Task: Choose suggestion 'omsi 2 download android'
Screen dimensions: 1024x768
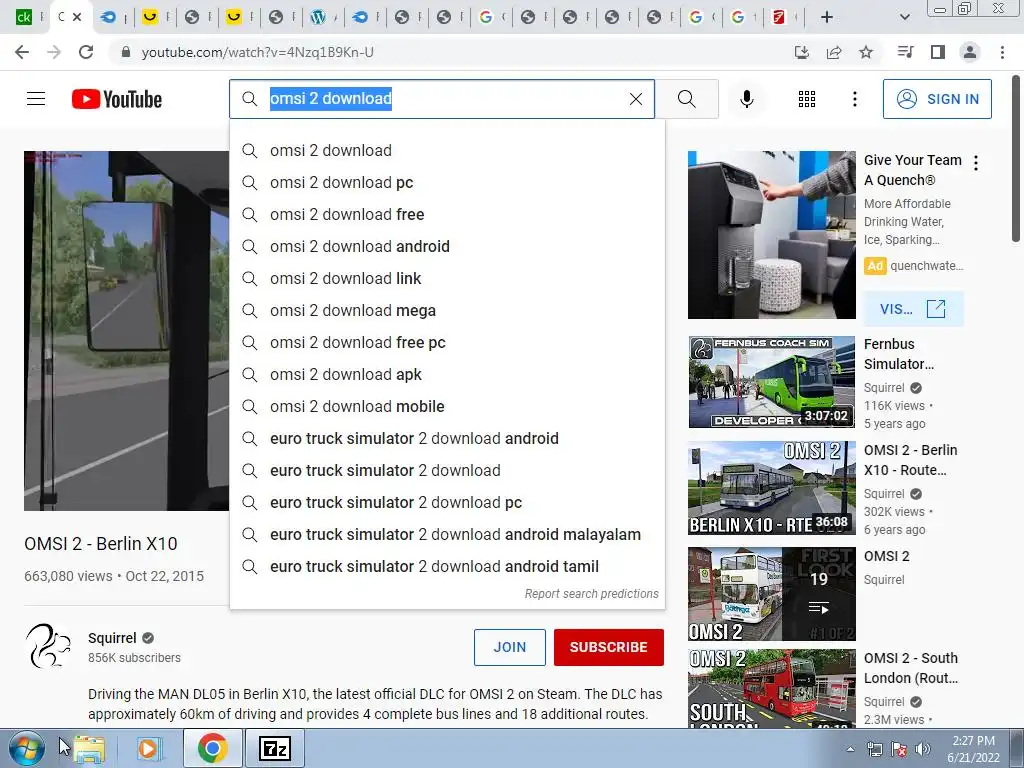Action: (x=447, y=246)
